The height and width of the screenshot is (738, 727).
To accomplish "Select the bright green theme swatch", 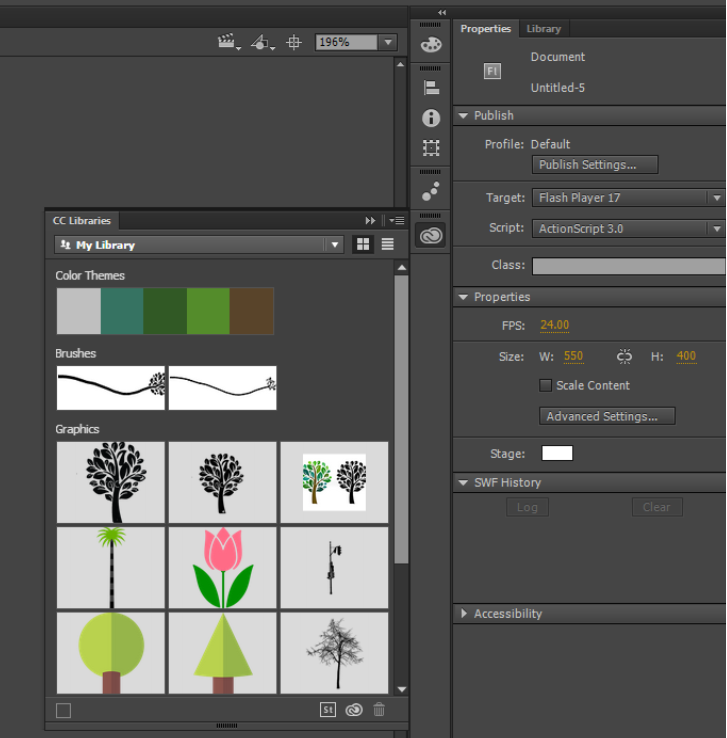I will coord(208,311).
